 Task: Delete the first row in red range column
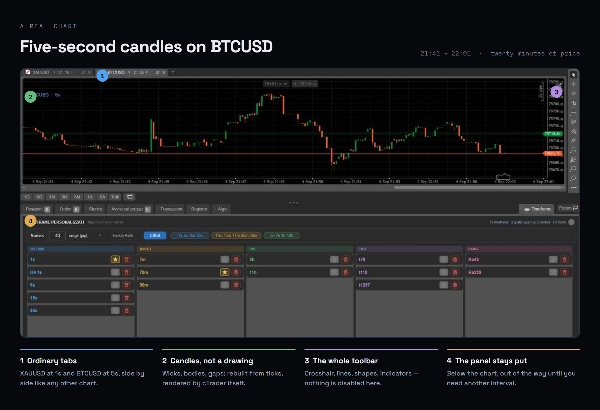click(564, 260)
